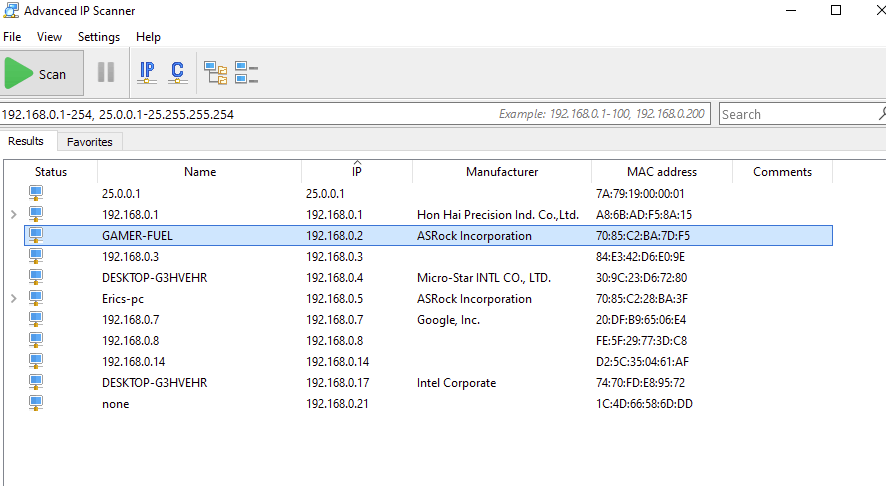
Task: Click IP cell 192.168.0.2
Action: (335, 236)
